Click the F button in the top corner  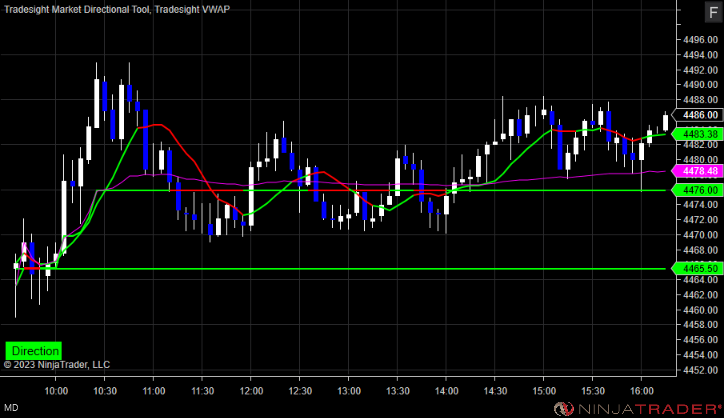pos(713,12)
